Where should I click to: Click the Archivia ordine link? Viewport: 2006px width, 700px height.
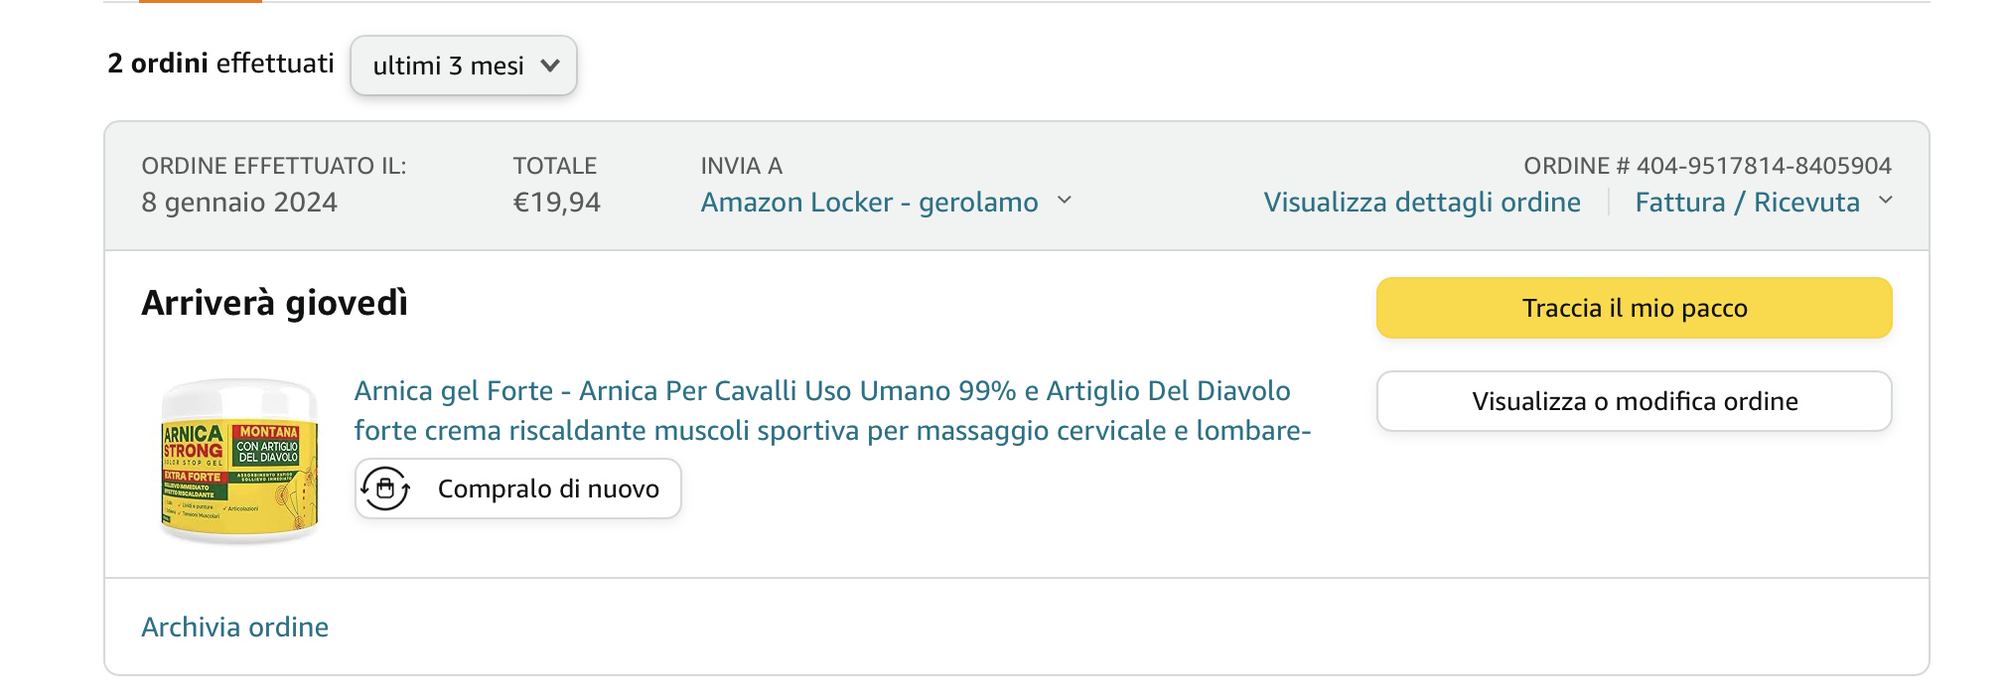235,627
